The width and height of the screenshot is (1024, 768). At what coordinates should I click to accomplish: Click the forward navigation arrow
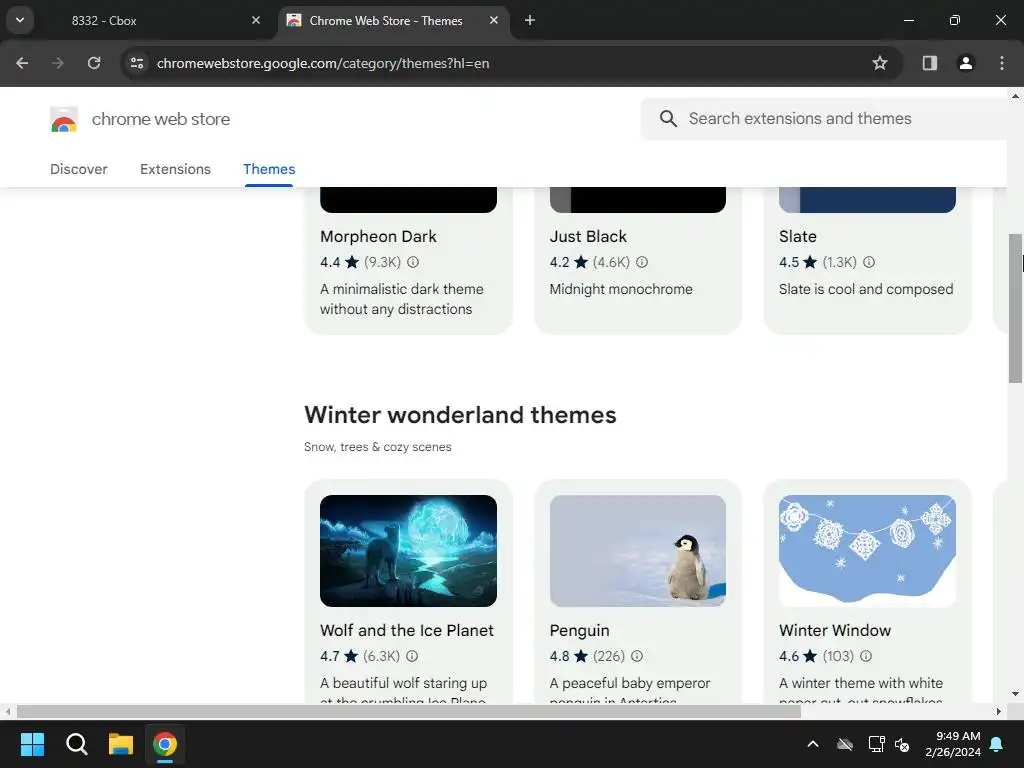(x=58, y=63)
